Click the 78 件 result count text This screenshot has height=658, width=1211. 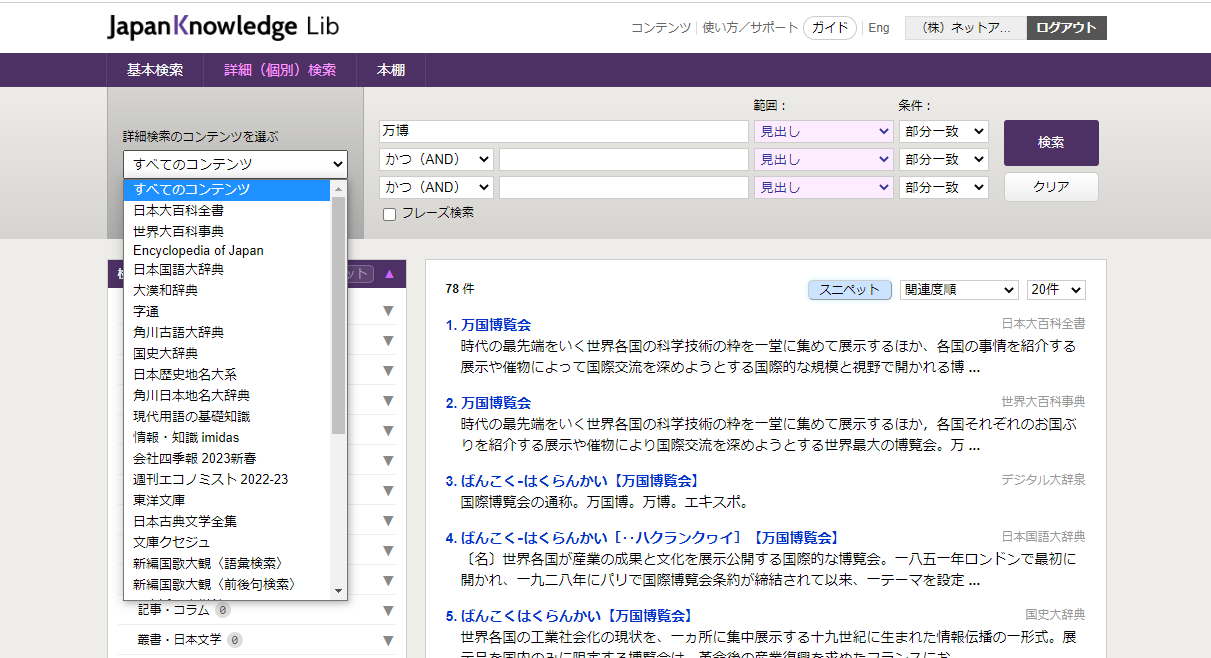(x=460, y=289)
